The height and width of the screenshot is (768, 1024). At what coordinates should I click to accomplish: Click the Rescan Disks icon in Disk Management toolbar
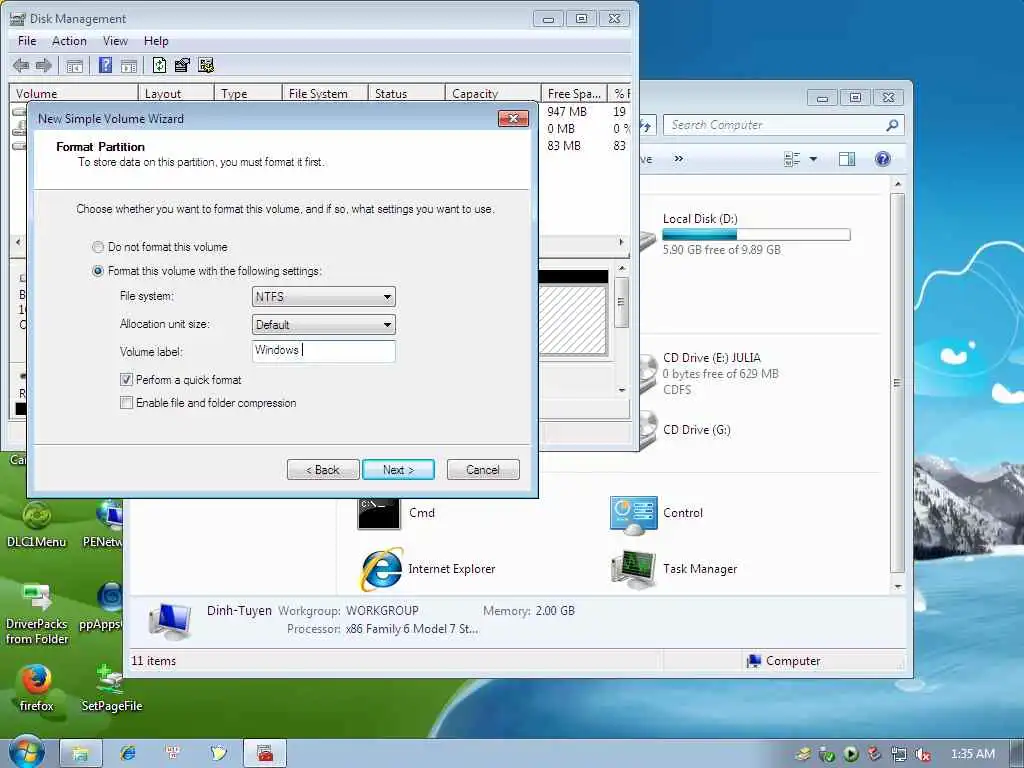[182, 65]
